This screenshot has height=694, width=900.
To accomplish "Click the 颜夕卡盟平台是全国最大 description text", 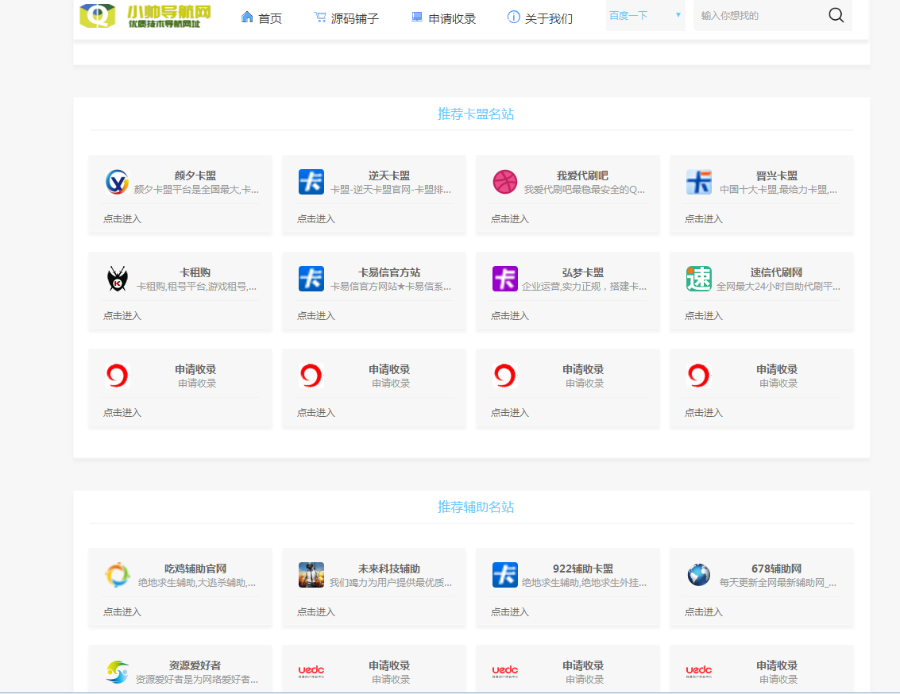I will (x=196, y=190).
